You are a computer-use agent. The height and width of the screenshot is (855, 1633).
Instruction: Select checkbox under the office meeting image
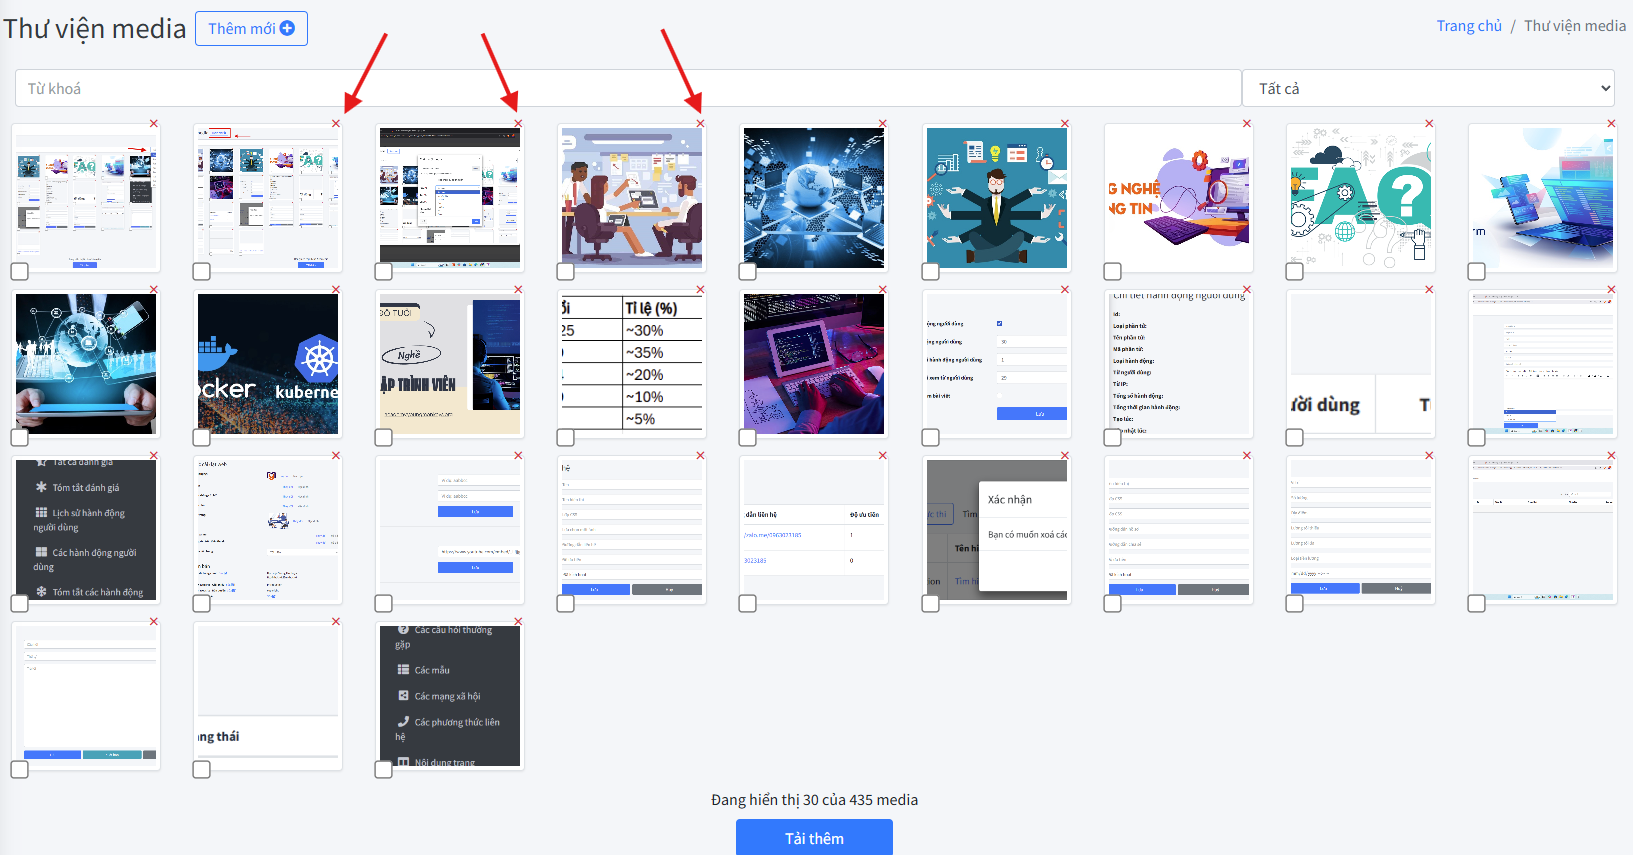566,272
